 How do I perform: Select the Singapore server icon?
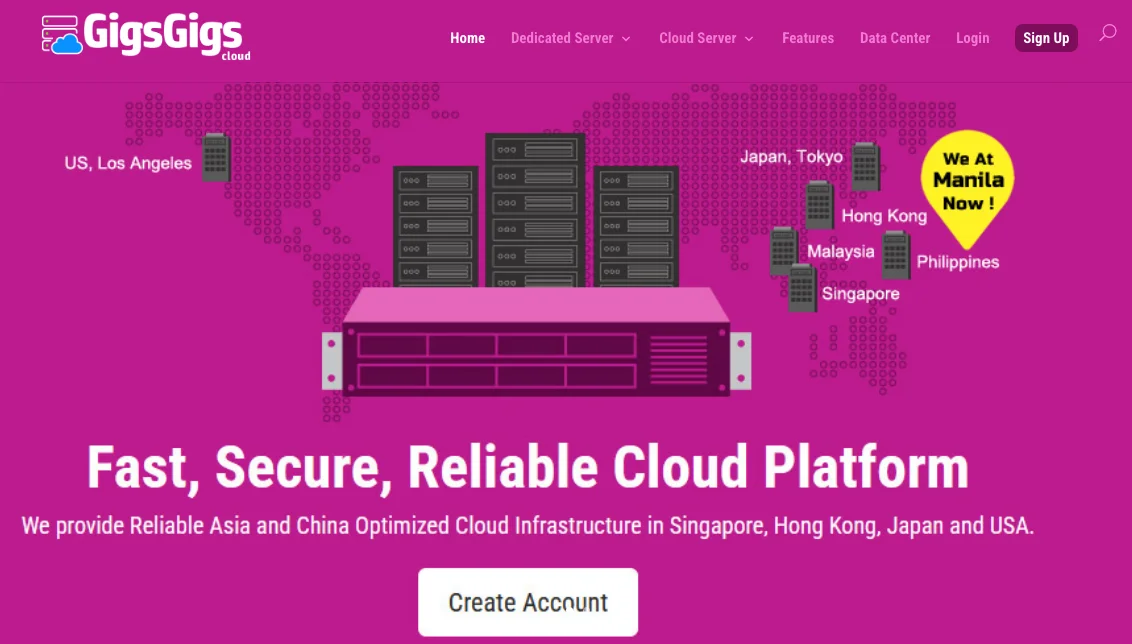[802, 287]
